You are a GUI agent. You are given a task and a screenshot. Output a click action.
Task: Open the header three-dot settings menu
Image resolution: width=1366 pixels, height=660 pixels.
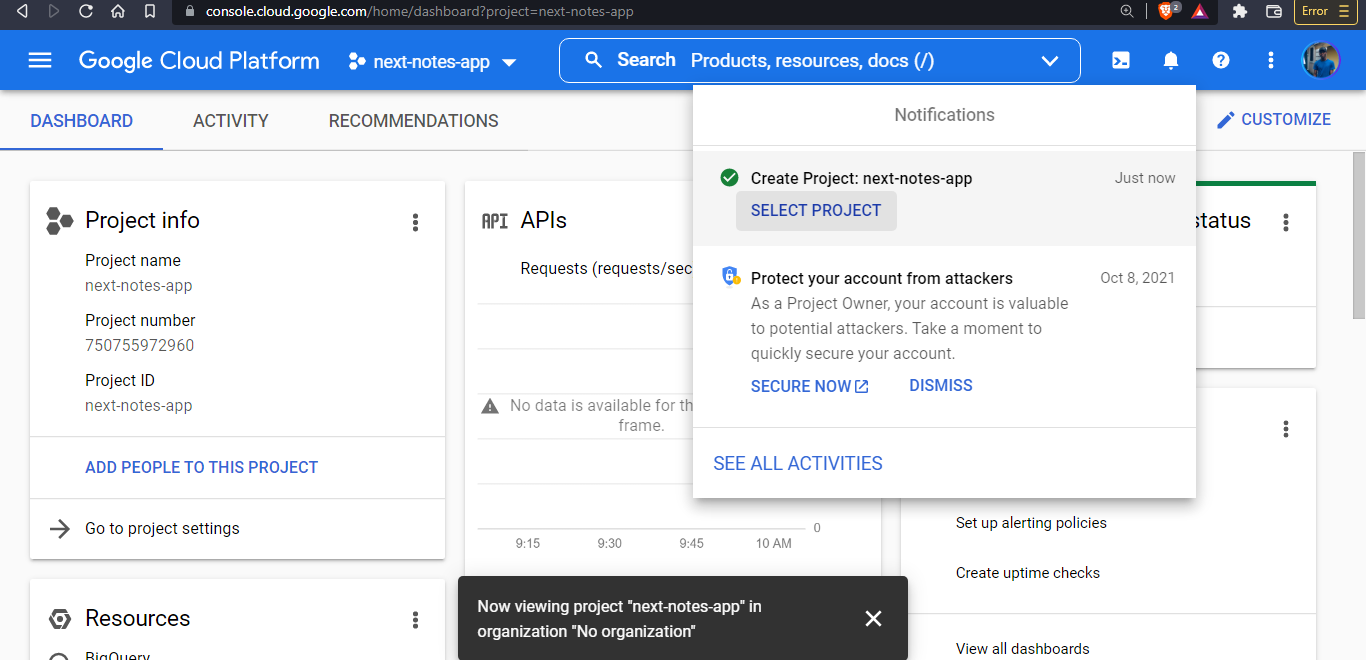click(1271, 61)
